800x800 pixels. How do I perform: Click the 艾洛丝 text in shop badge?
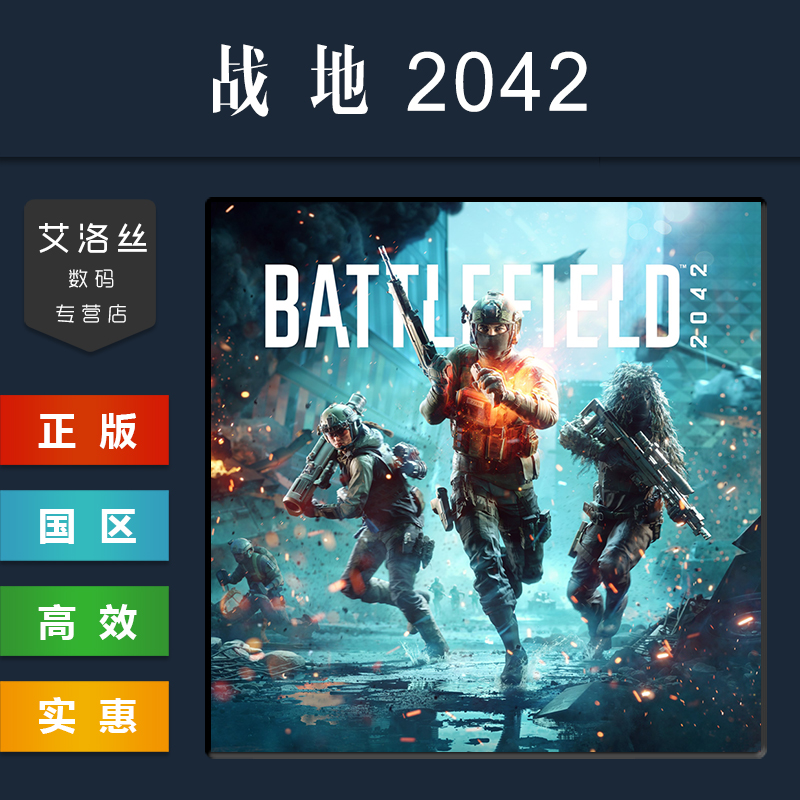point(92,238)
